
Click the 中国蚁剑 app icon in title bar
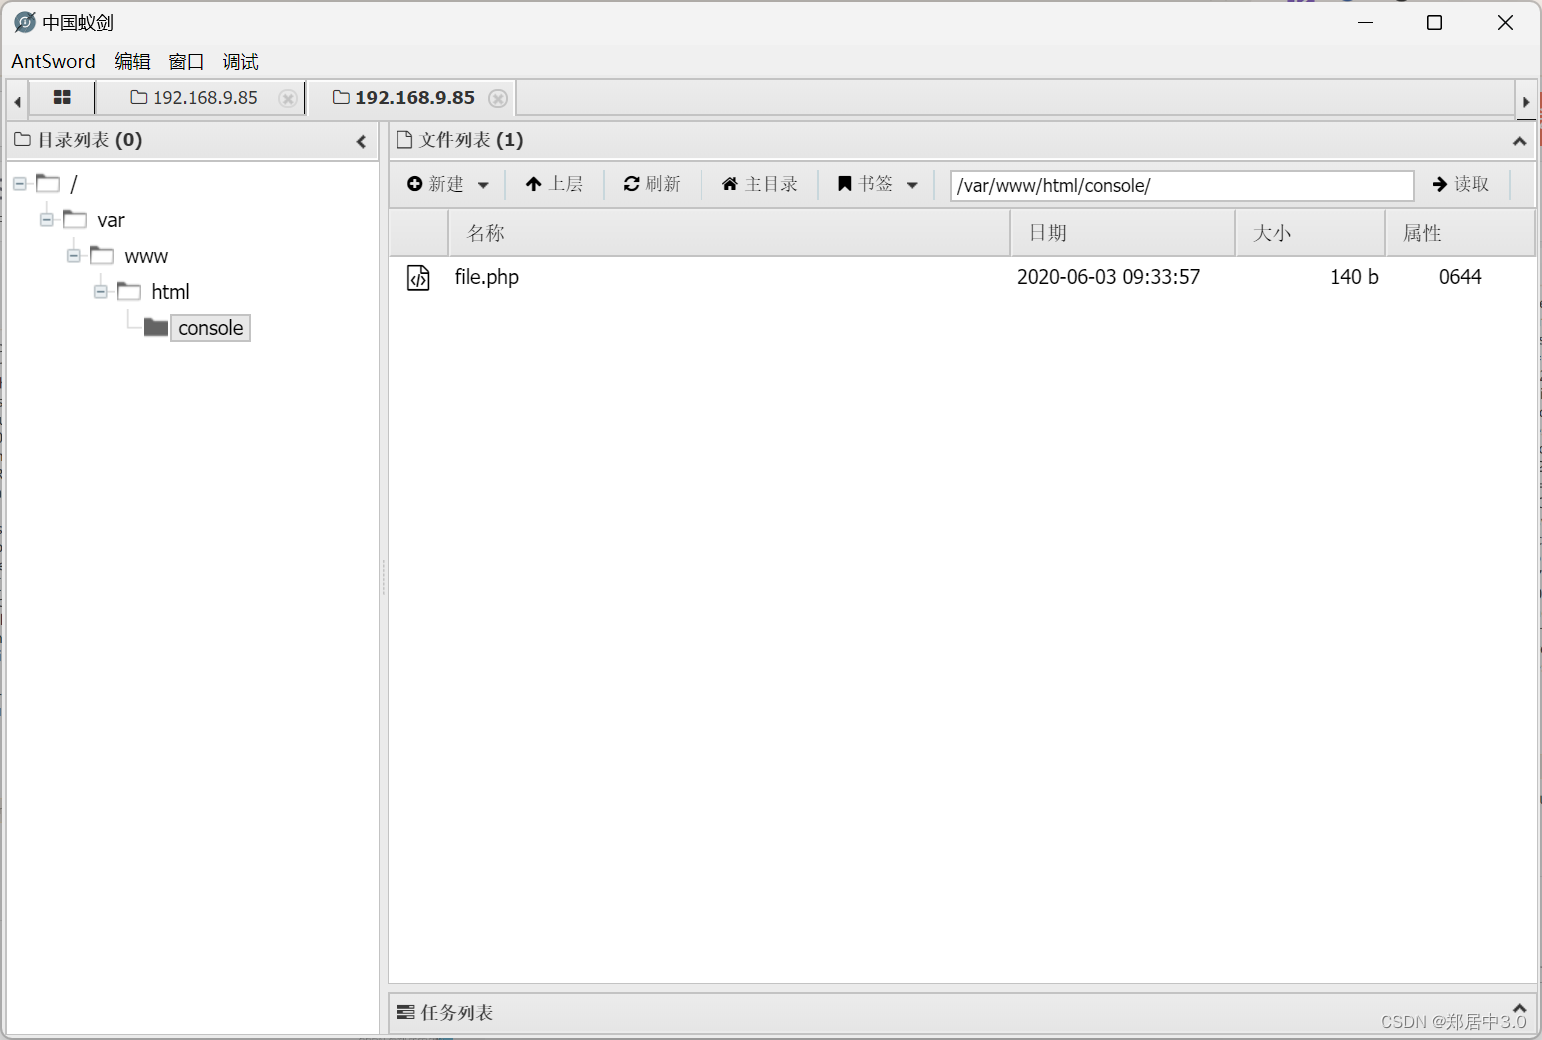[x=25, y=22]
